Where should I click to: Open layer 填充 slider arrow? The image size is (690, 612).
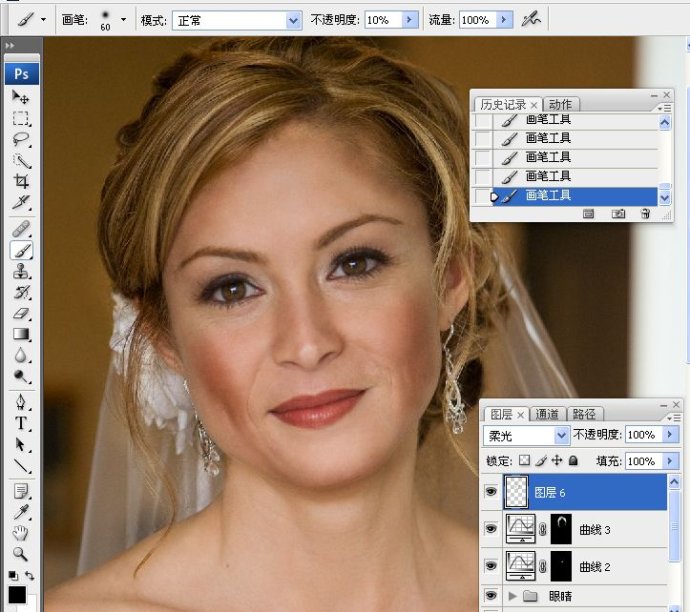pos(670,461)
